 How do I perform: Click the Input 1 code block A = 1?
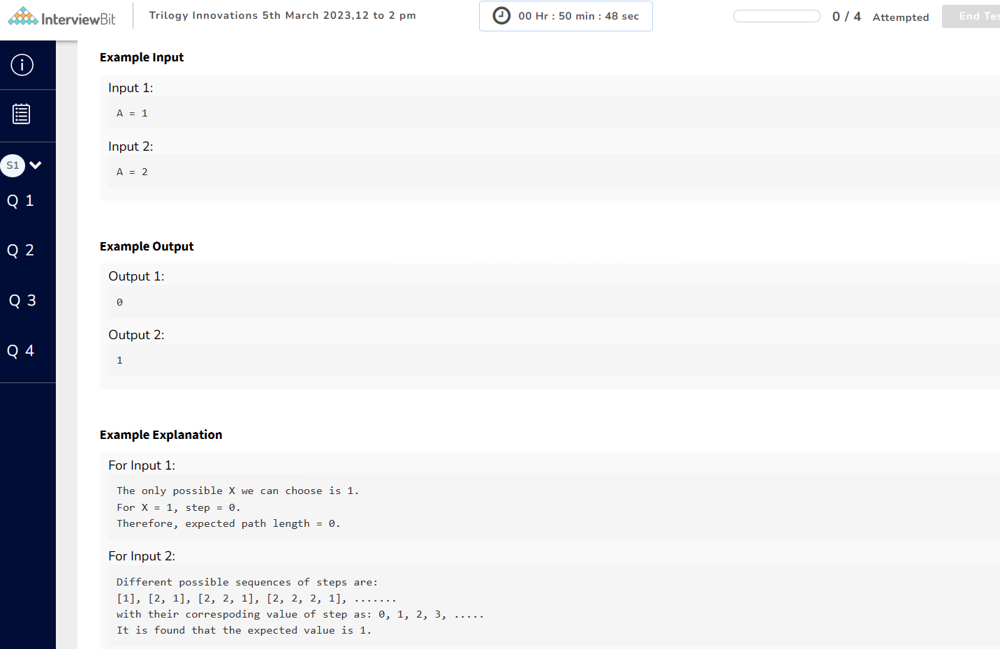click(550, 113)
